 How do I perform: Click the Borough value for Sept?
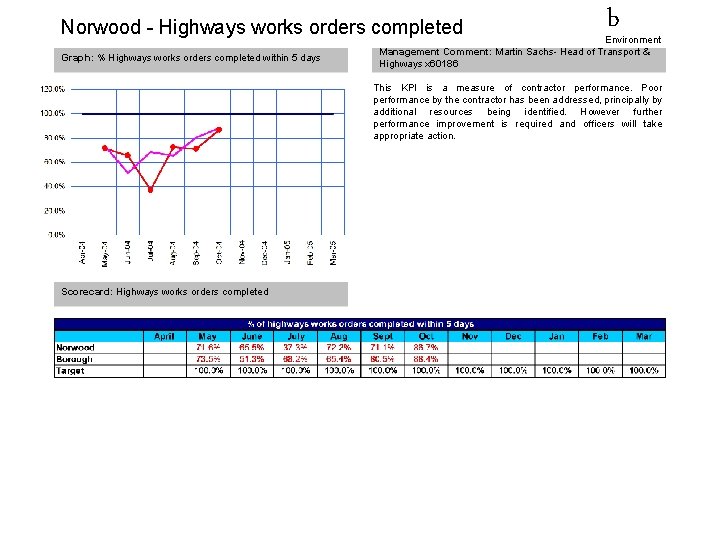tap(382, 359)
